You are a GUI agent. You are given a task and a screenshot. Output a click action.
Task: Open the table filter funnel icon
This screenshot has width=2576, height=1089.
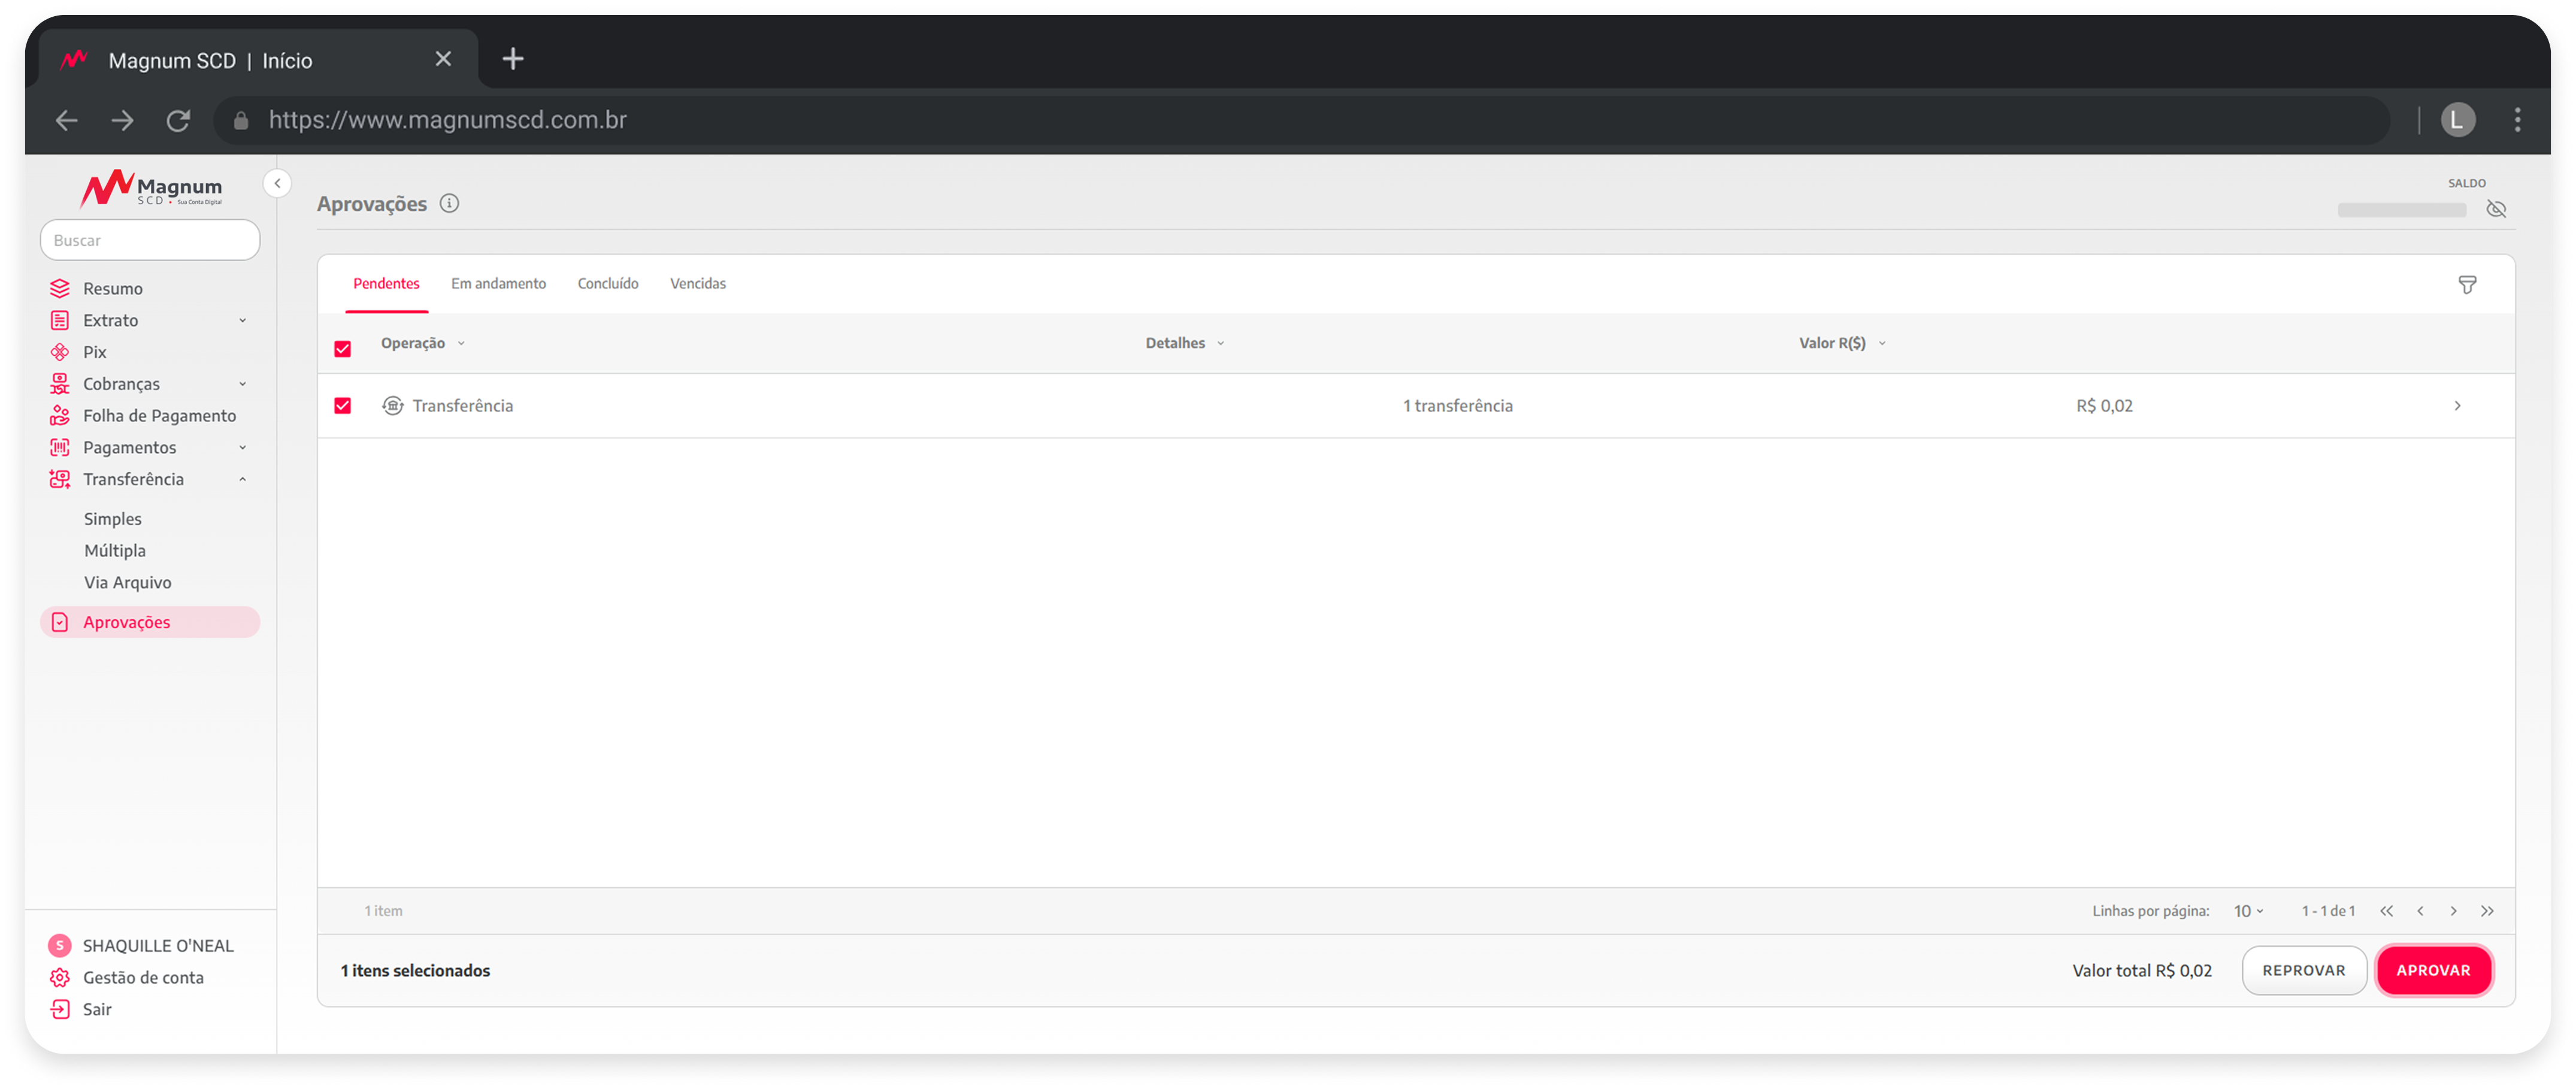[x=2467, y=285]
